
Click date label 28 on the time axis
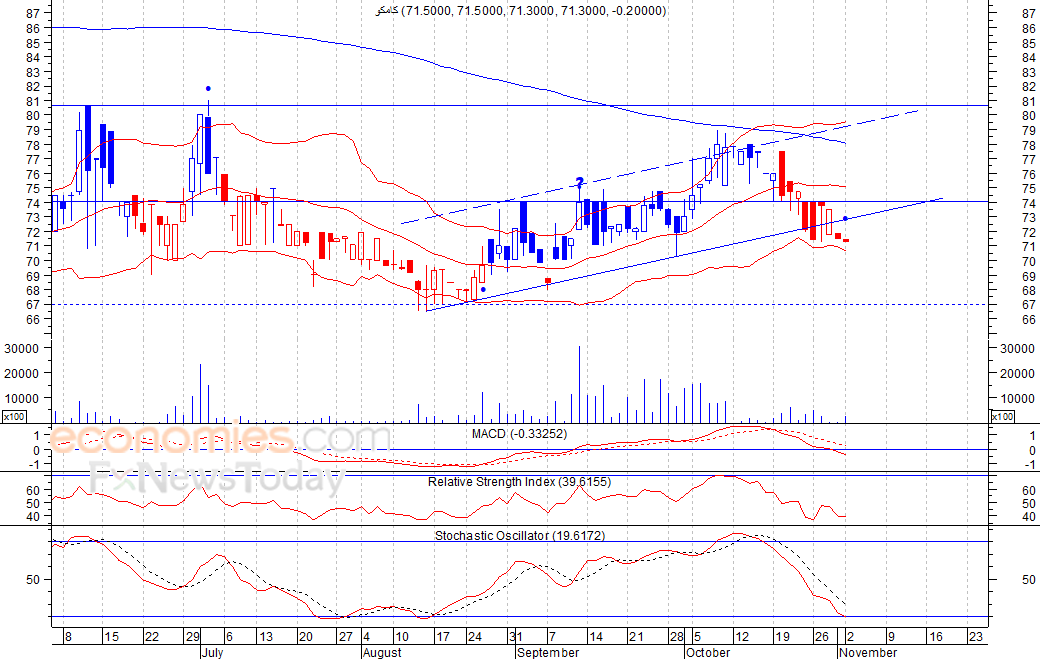pyautogui.click(x=677, y=636)
